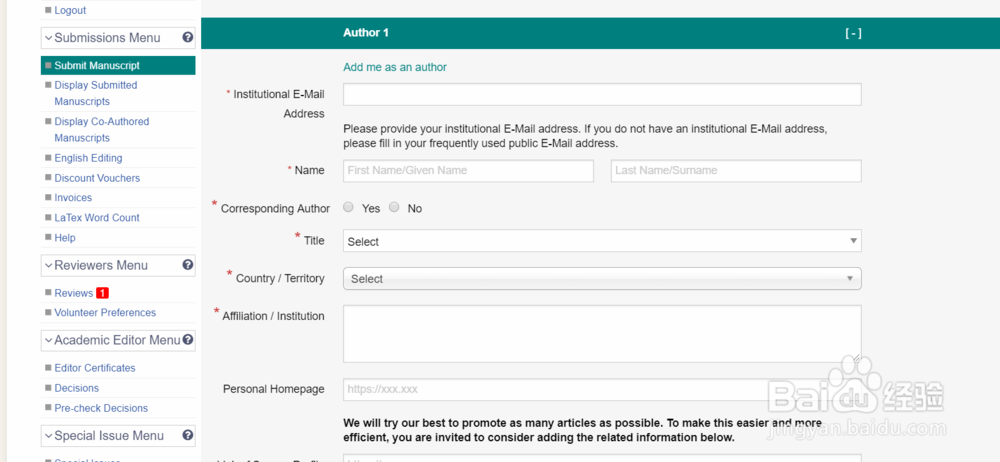Focus the Institutional E-Mail Address field

(602, 94)
